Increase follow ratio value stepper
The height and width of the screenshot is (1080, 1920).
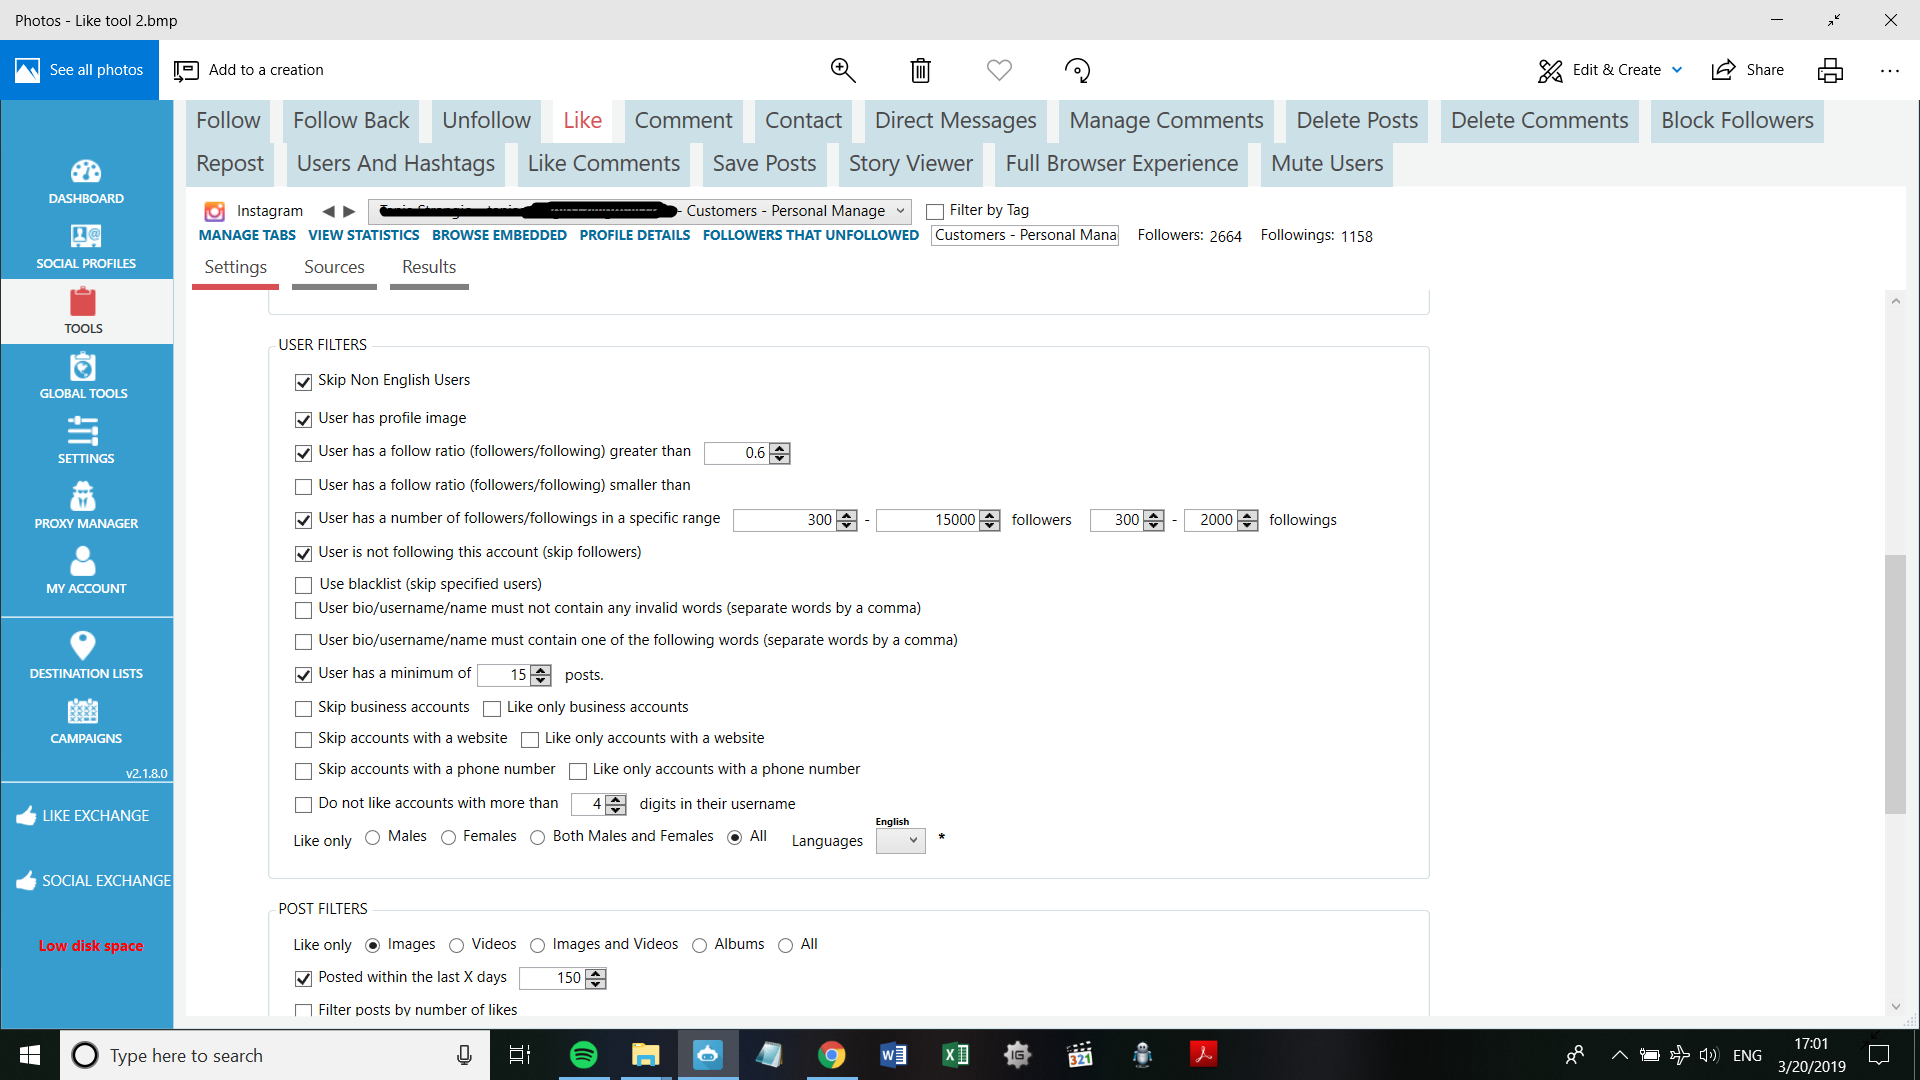(x=780, y=448)
